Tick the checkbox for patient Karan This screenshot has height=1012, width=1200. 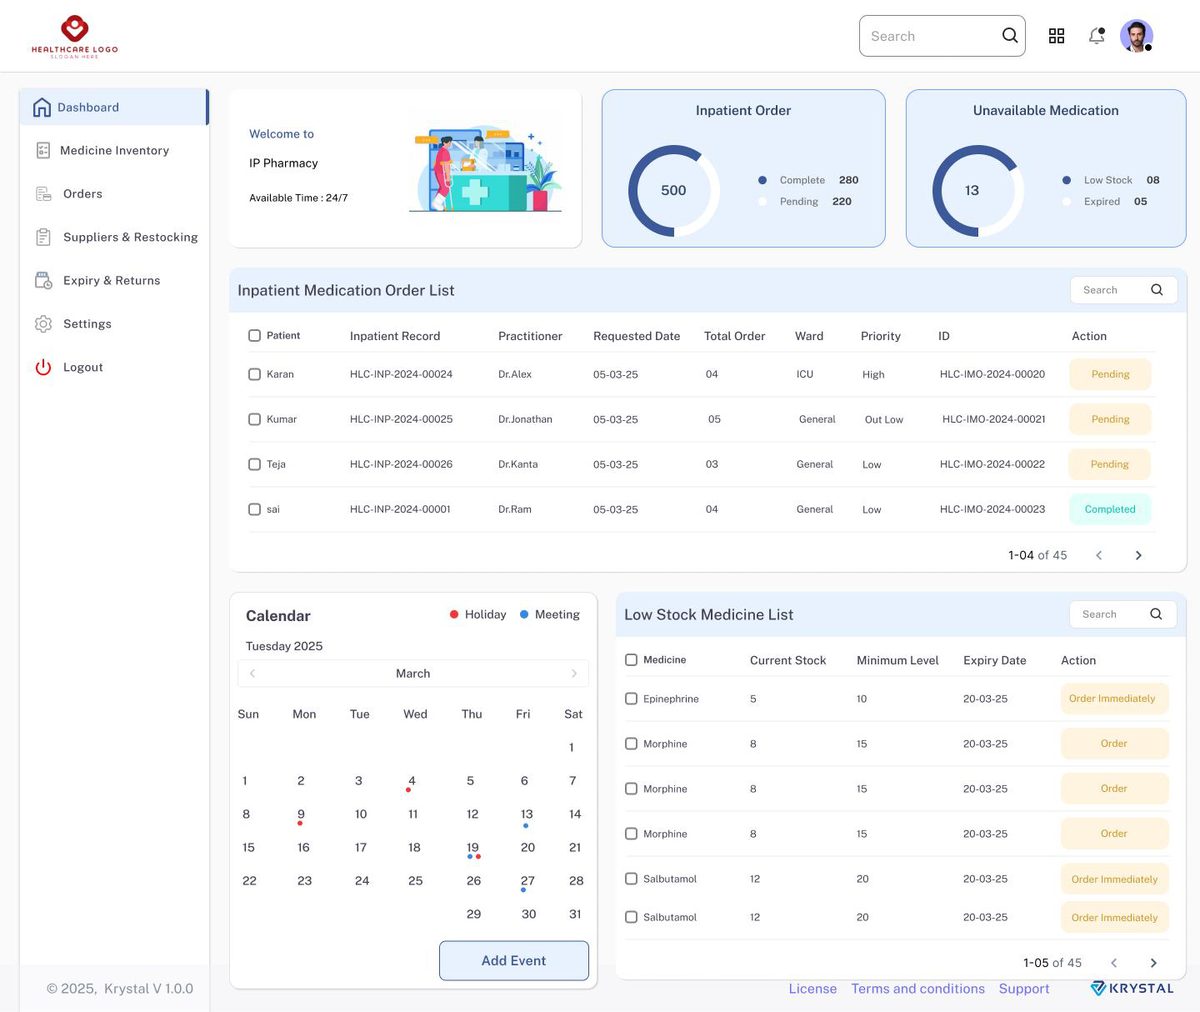click(254, 374)
